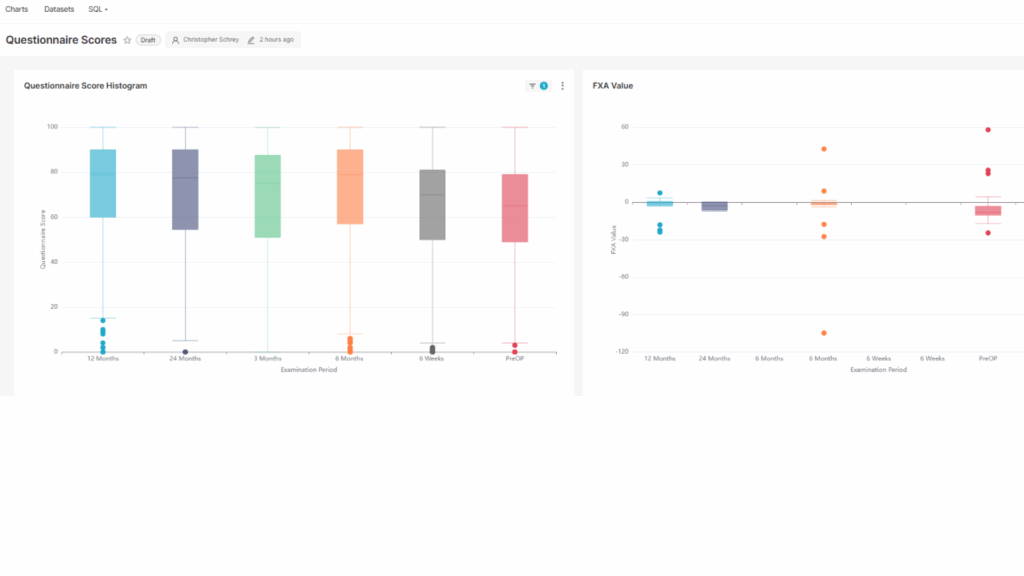Click the gray 6 Weeks score box
The image size is (1024, 576).
pyautogui.click(x=432, y=204)
